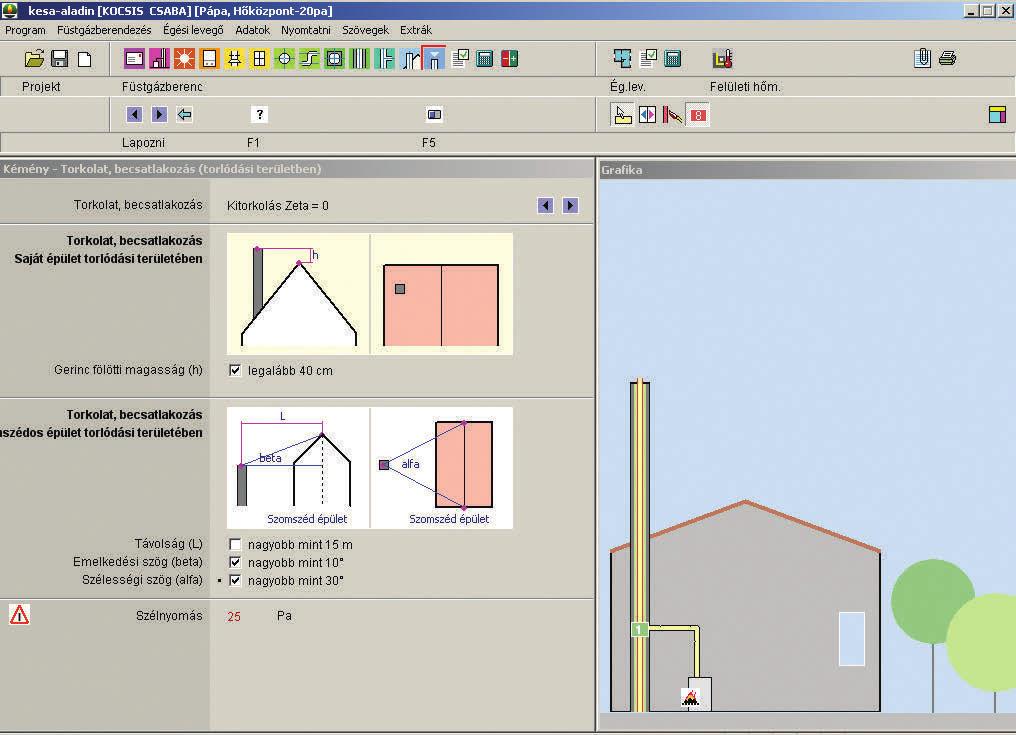The width and height of the screenshot is (1016, 735).
Task: Toggle 'nagyobb mint 10°' beta angle checkbox
Action: point(235,563)
